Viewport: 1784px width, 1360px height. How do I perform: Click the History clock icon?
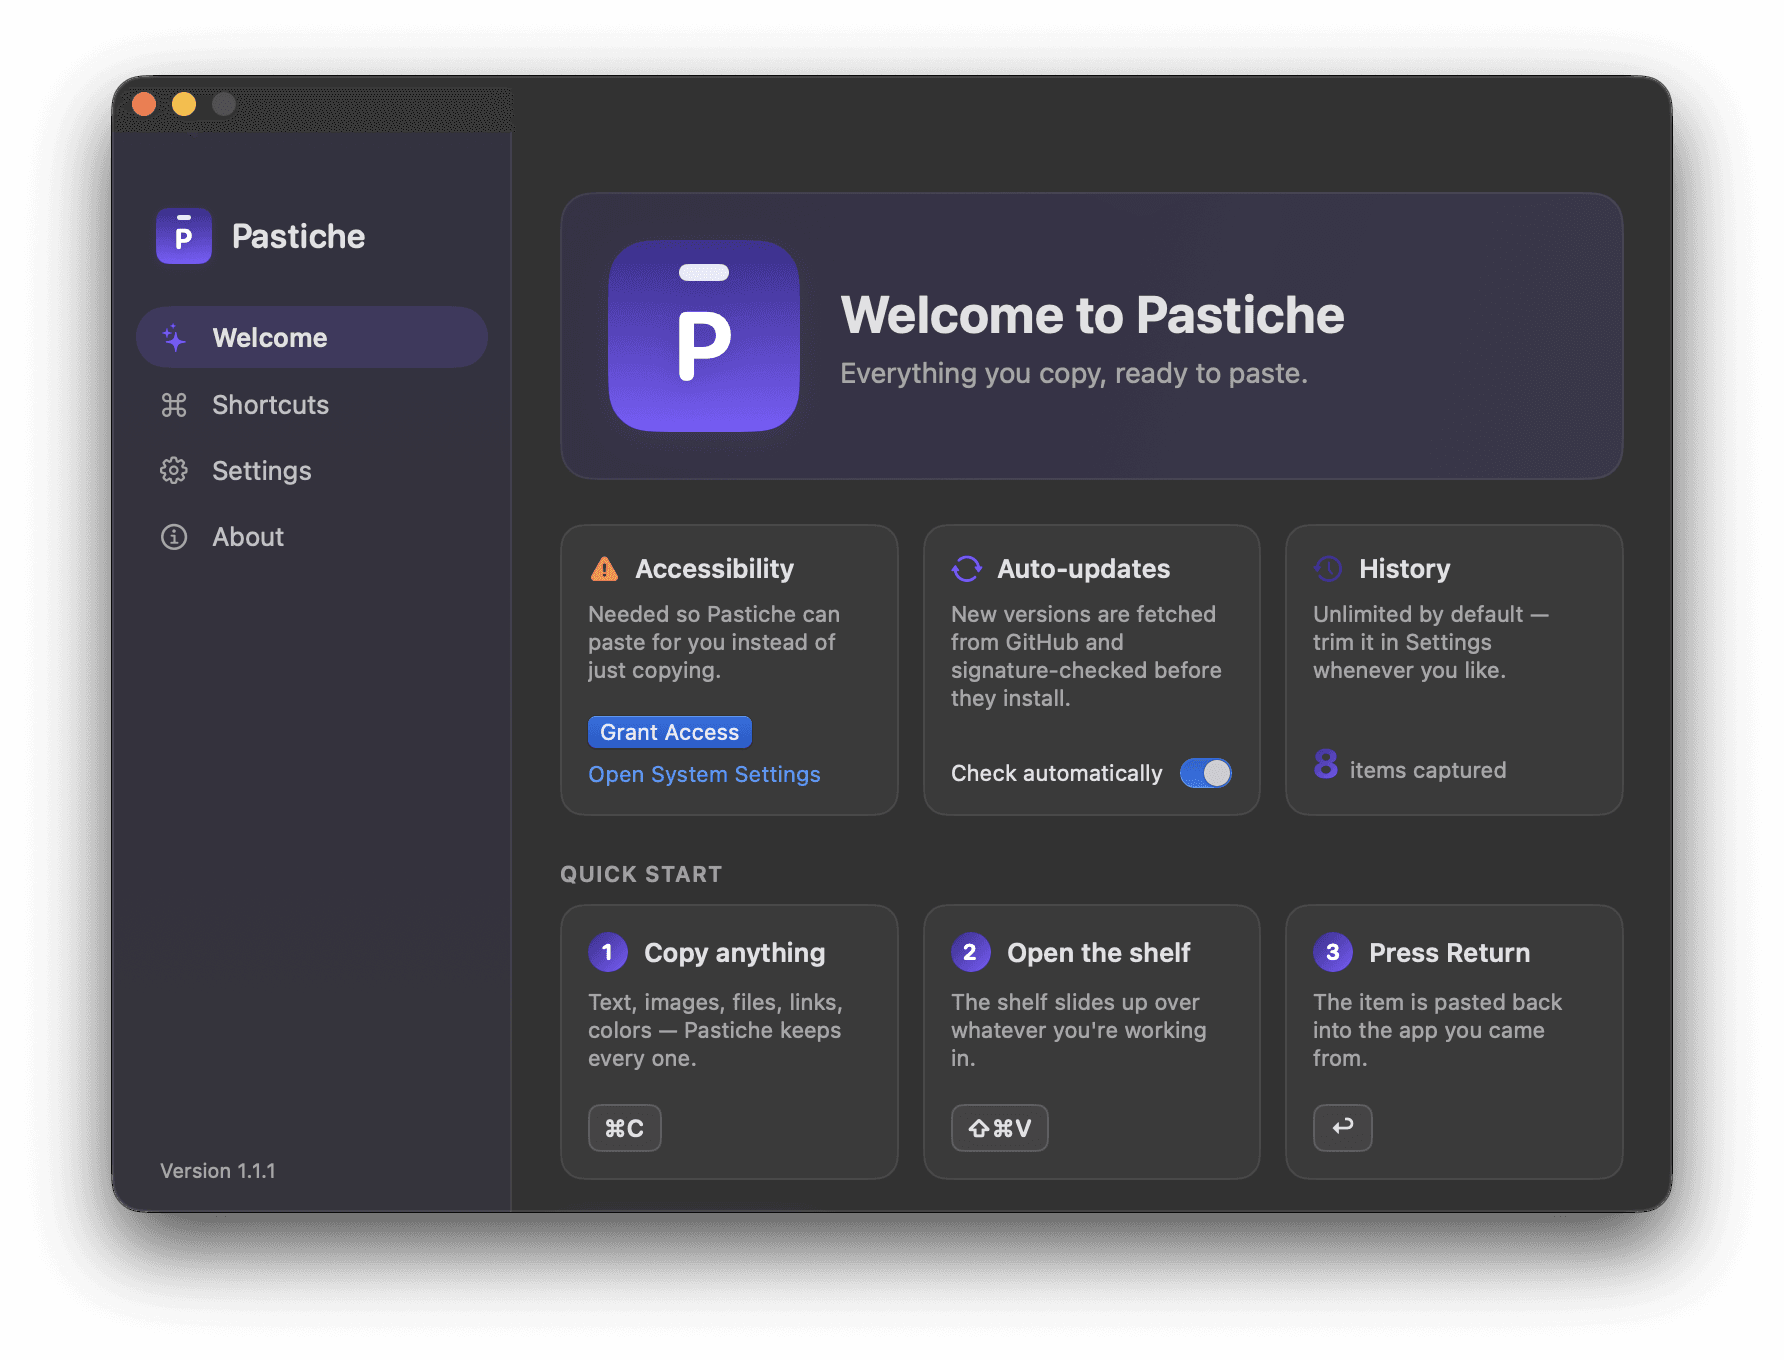tap(1328, 569)
